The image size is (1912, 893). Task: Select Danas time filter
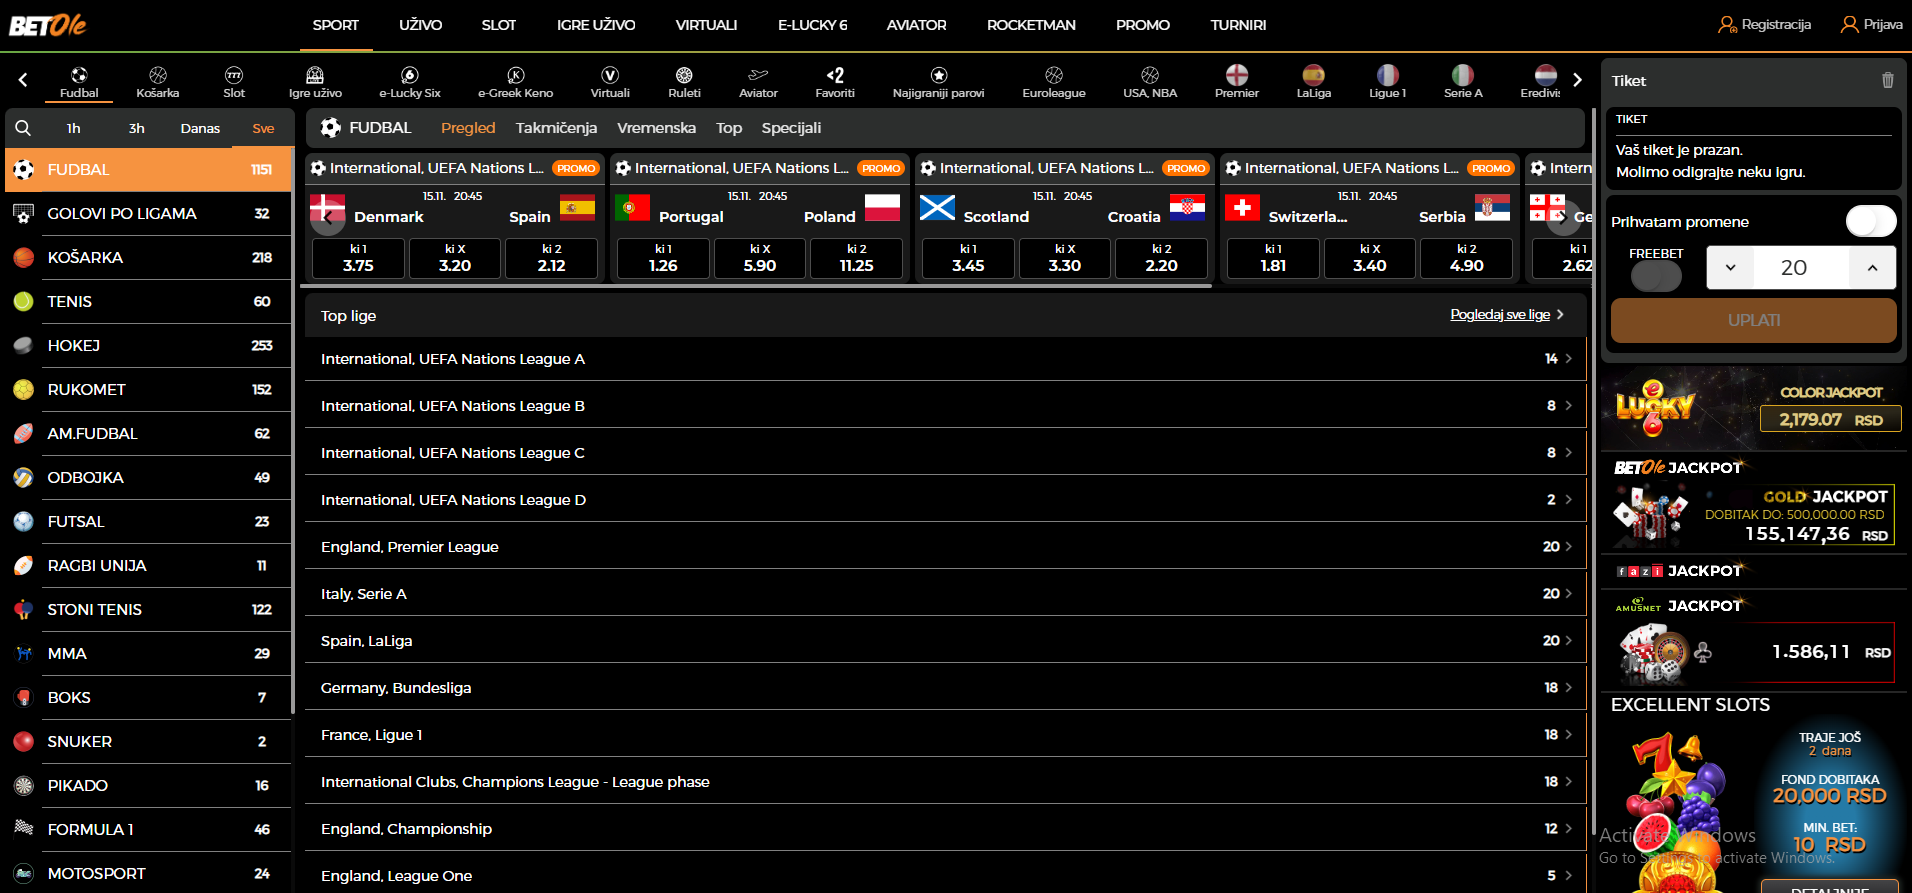[200, 128]
